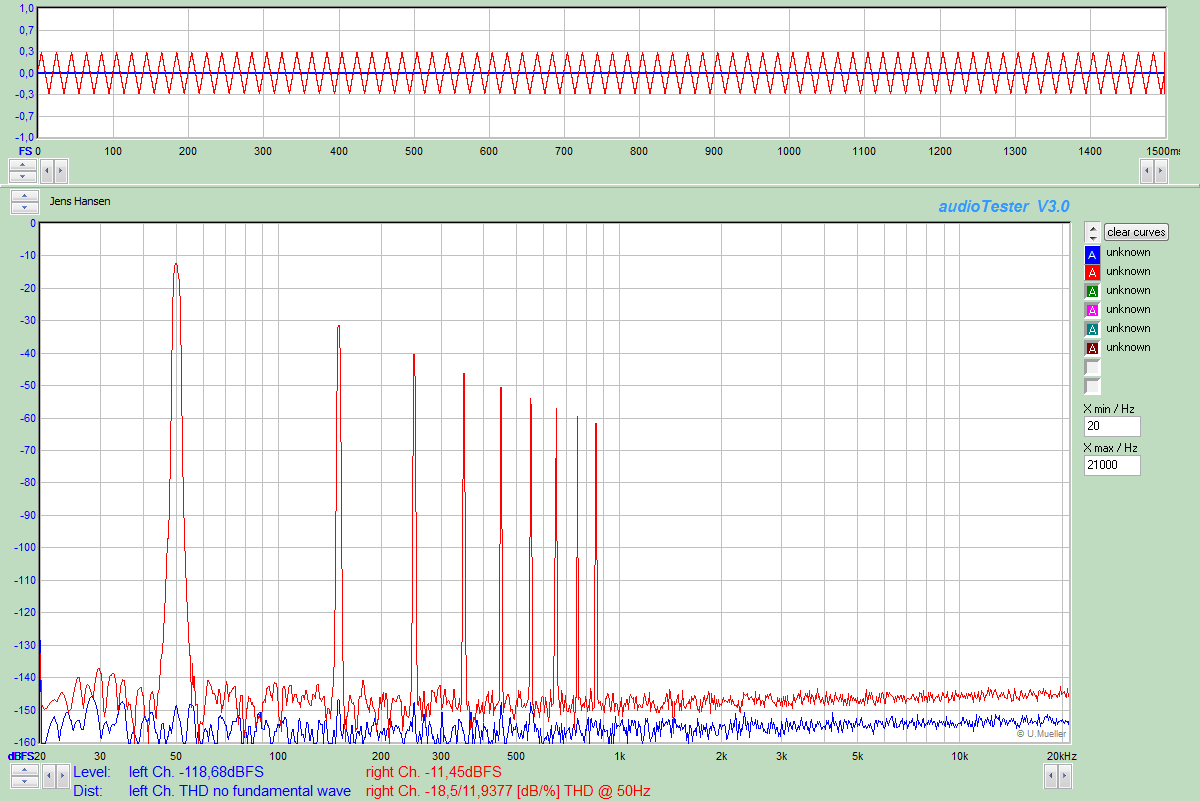This screenshot has height=801, width=1200.
Task: Click the X min / Hz input field
Action: point(1112,427)
